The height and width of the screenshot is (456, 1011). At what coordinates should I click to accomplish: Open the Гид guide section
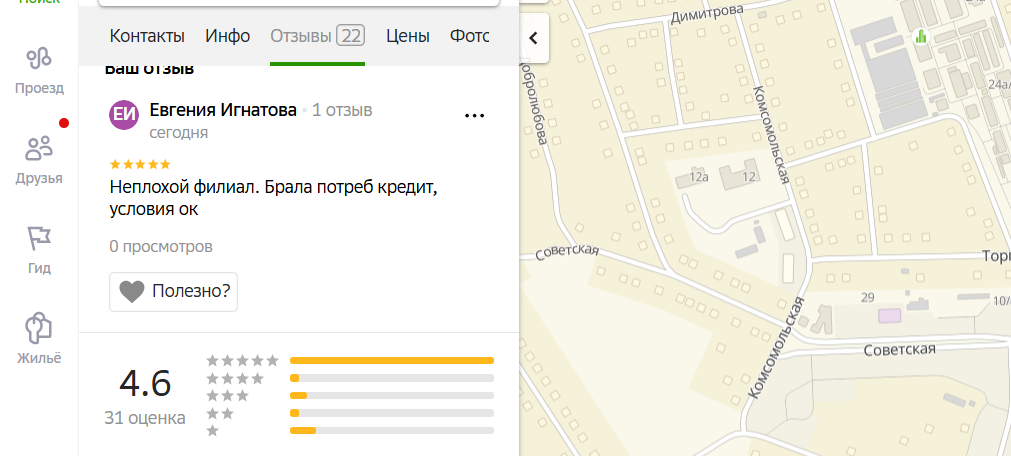pyautogui.click(x=39, y=250)
